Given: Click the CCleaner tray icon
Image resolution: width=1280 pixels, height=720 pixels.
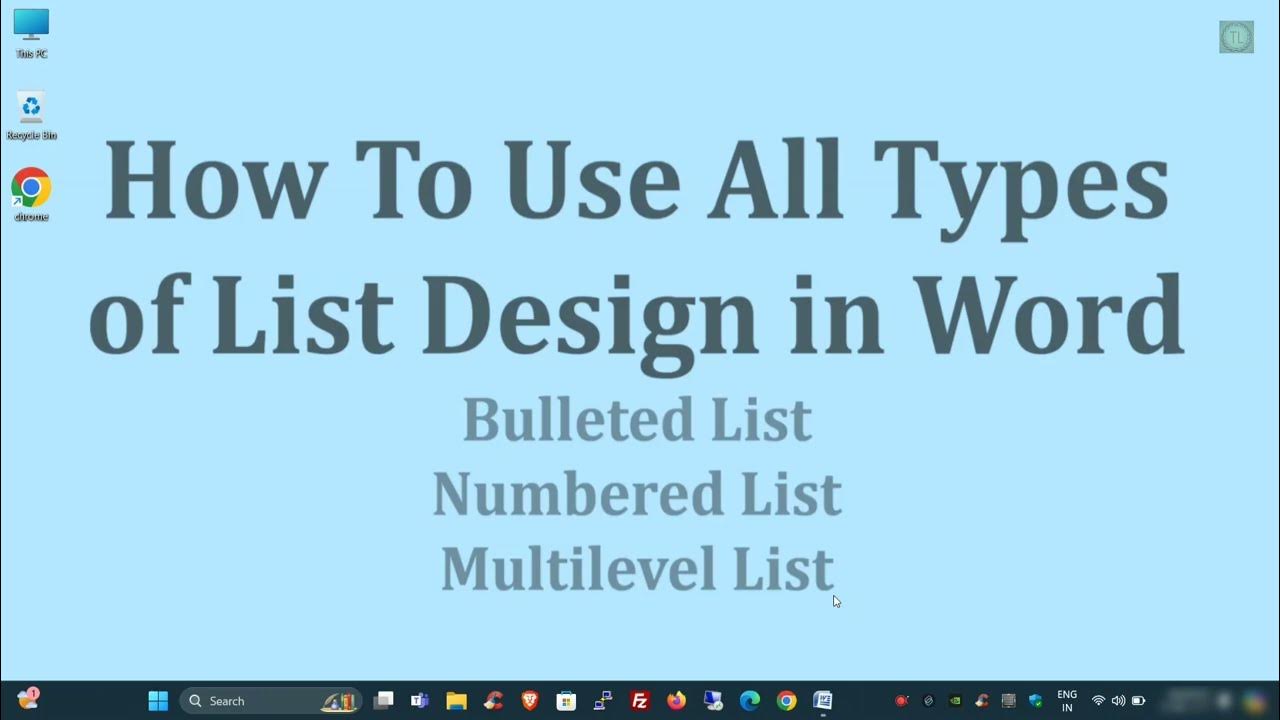Looking at the screenshot, I should tap(982, 701).
